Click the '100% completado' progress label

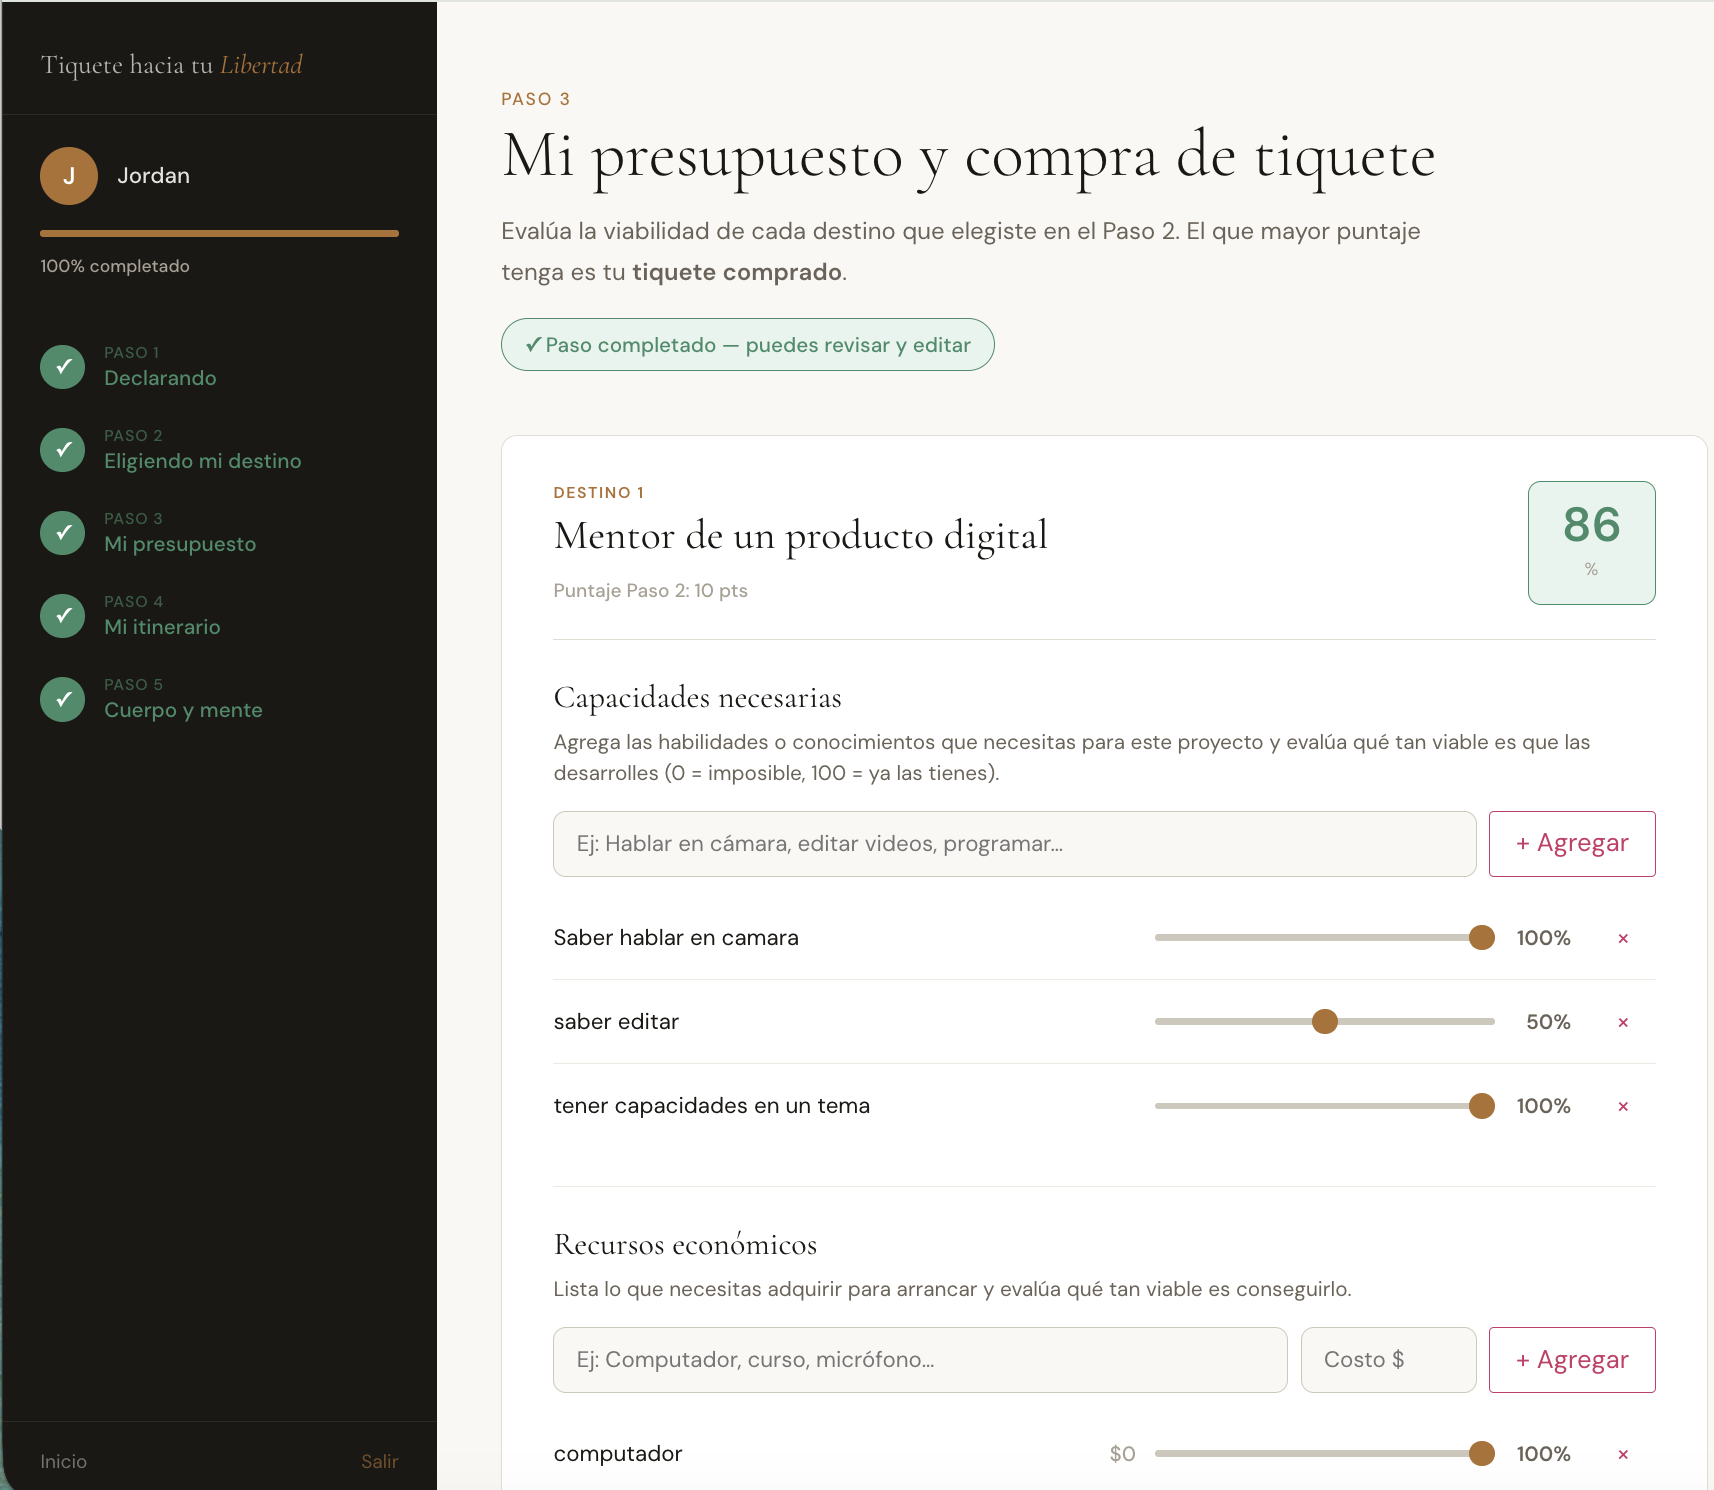pos(115,266)
